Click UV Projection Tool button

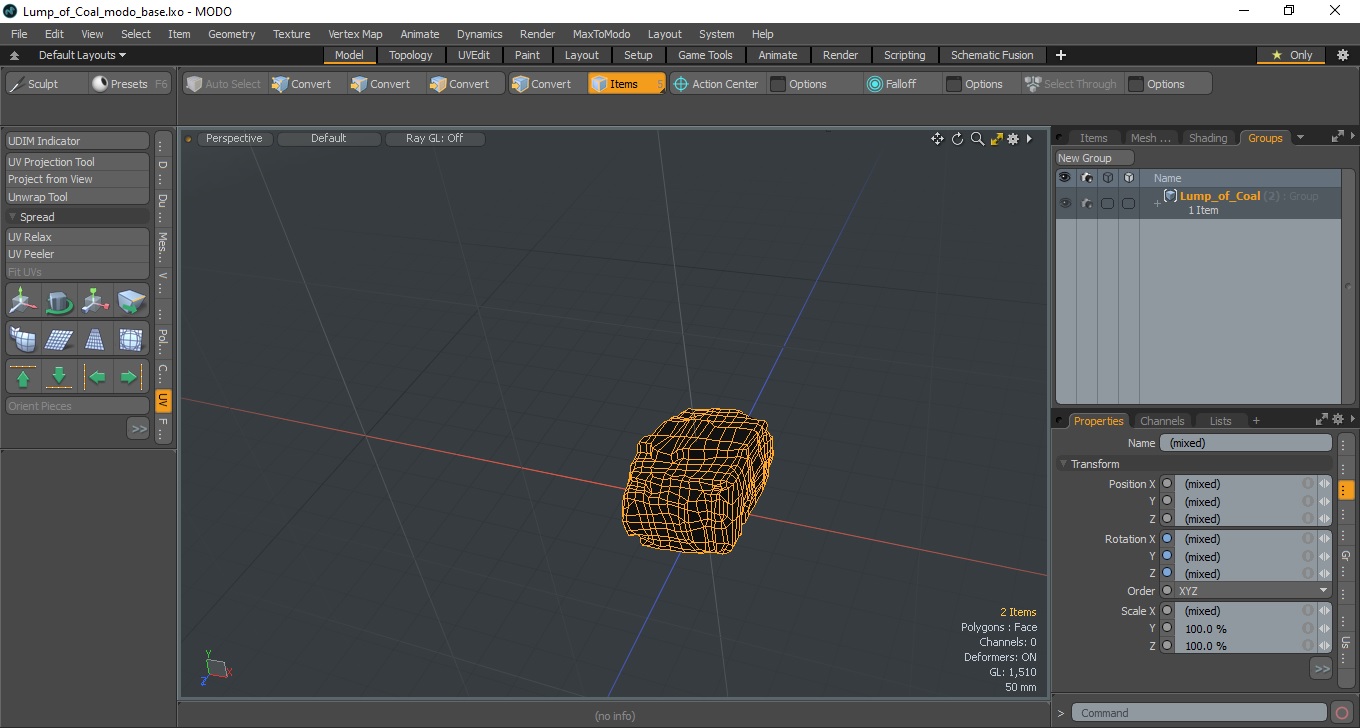point(78,162)
